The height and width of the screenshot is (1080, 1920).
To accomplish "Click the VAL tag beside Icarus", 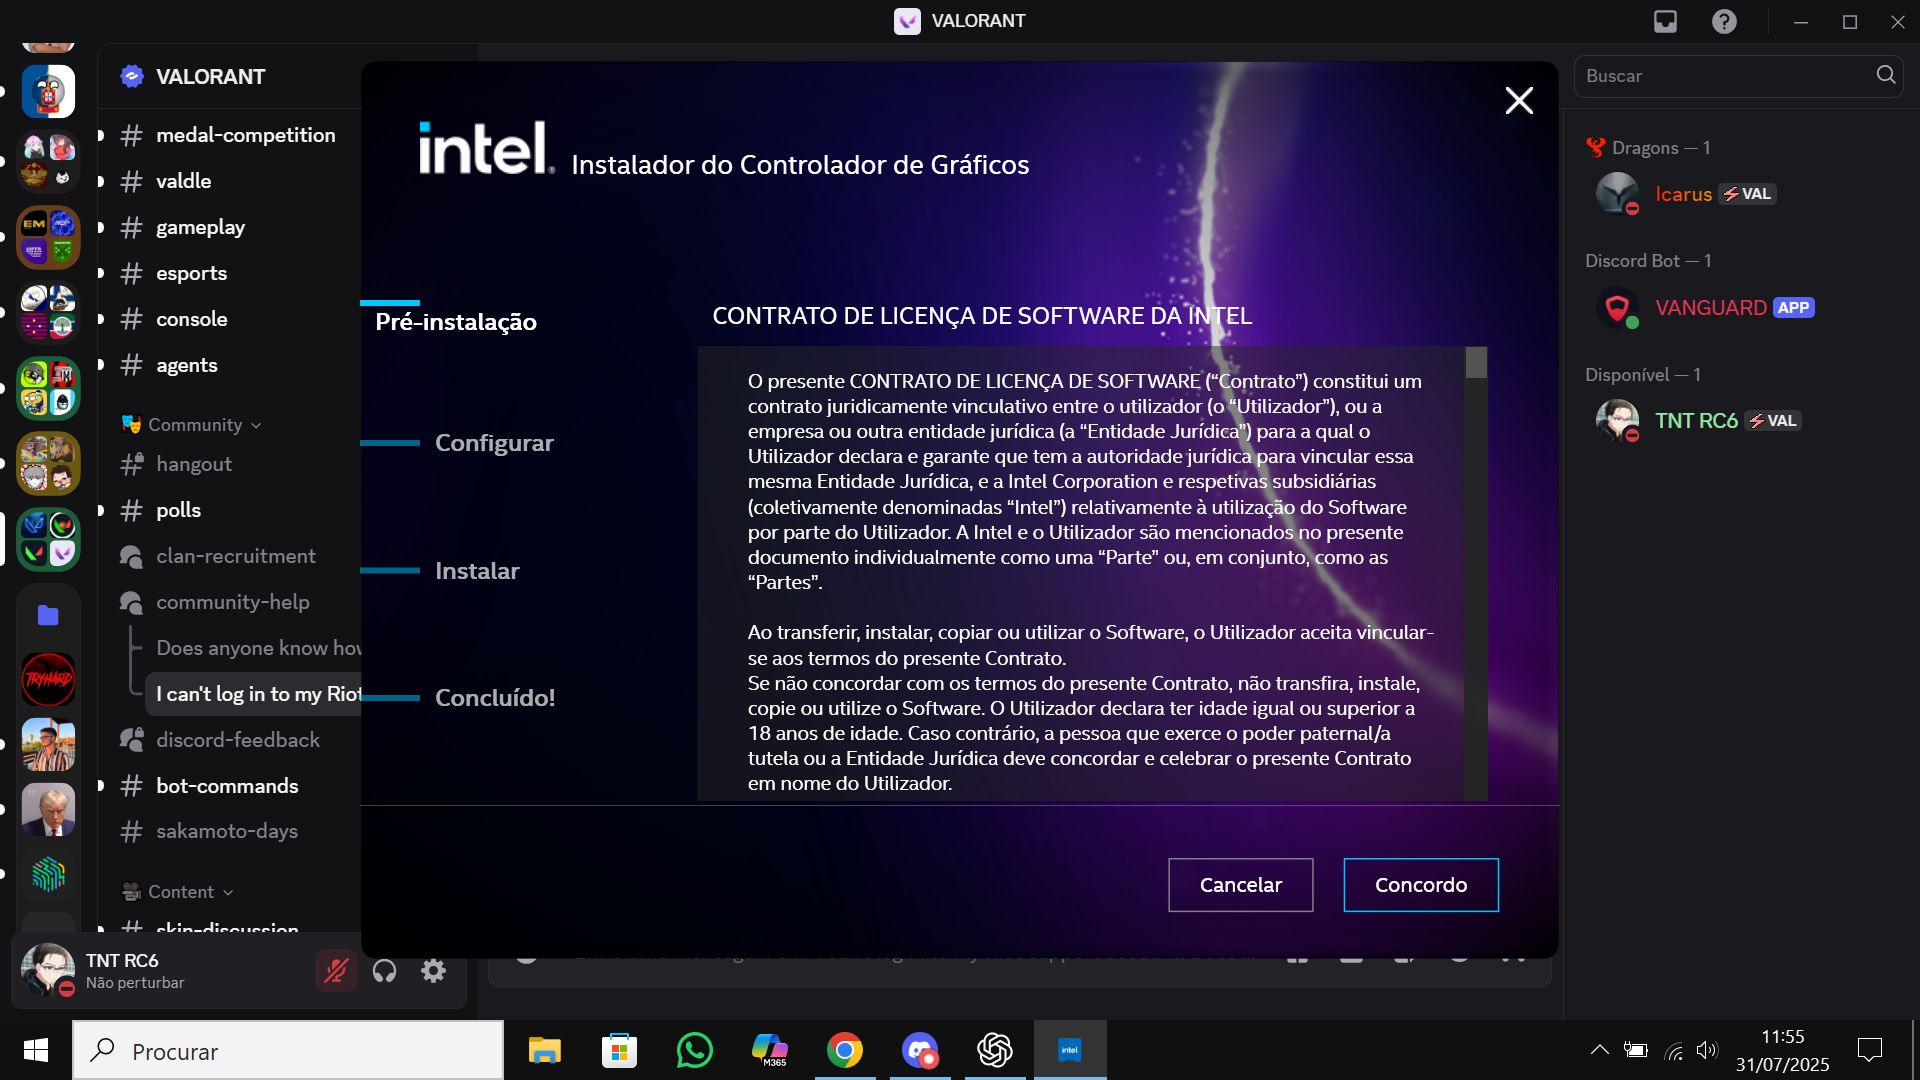I will (1747, 194).
